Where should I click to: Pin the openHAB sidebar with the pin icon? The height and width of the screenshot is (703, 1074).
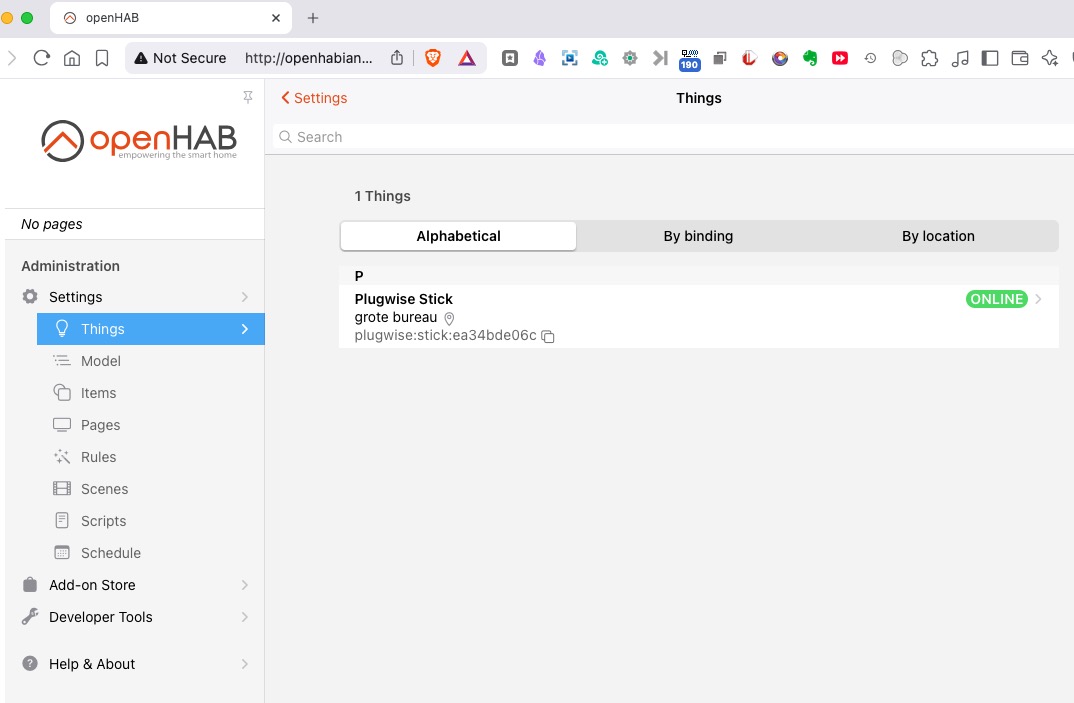[x=248, y=97]
